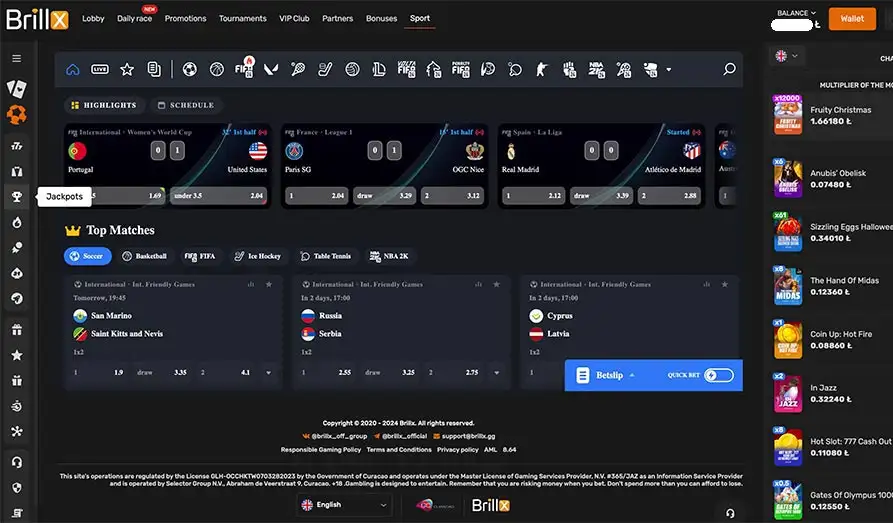Bet on under 3.5 at 2.04

218,195
